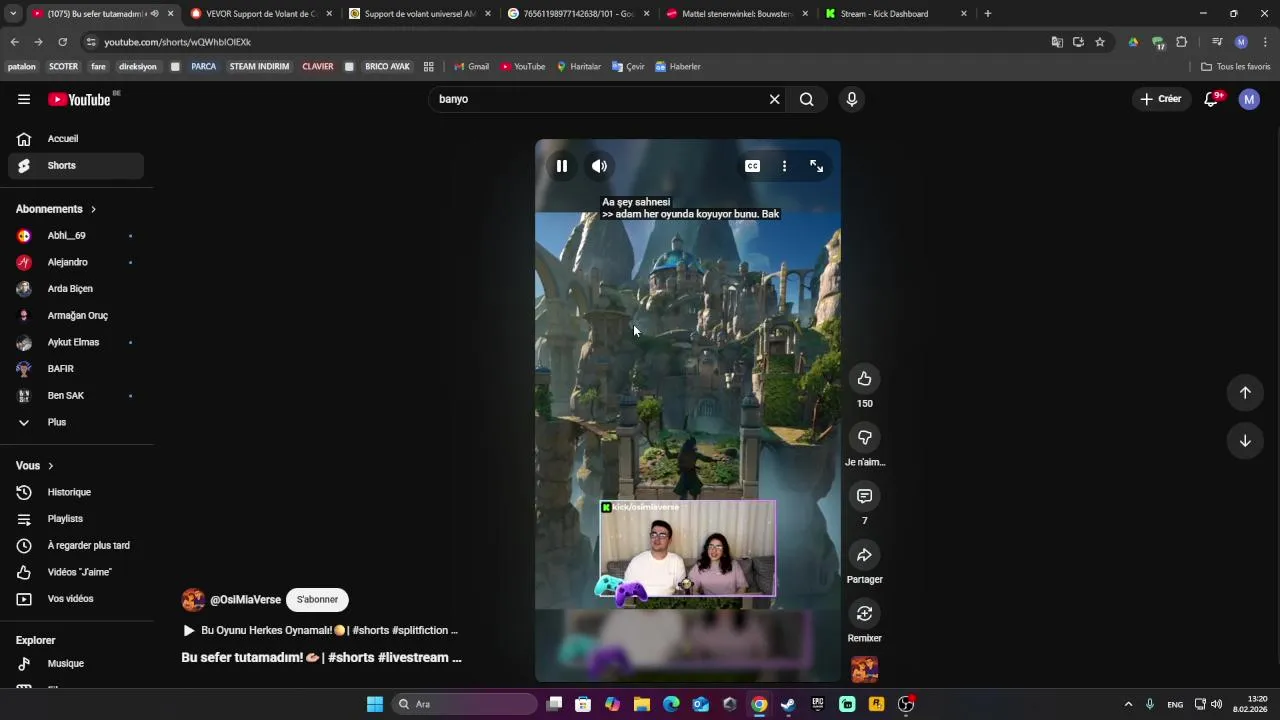Open the Chrome three-dot menu
Screen dimensions: 1280x720
tap(1265, 42)
